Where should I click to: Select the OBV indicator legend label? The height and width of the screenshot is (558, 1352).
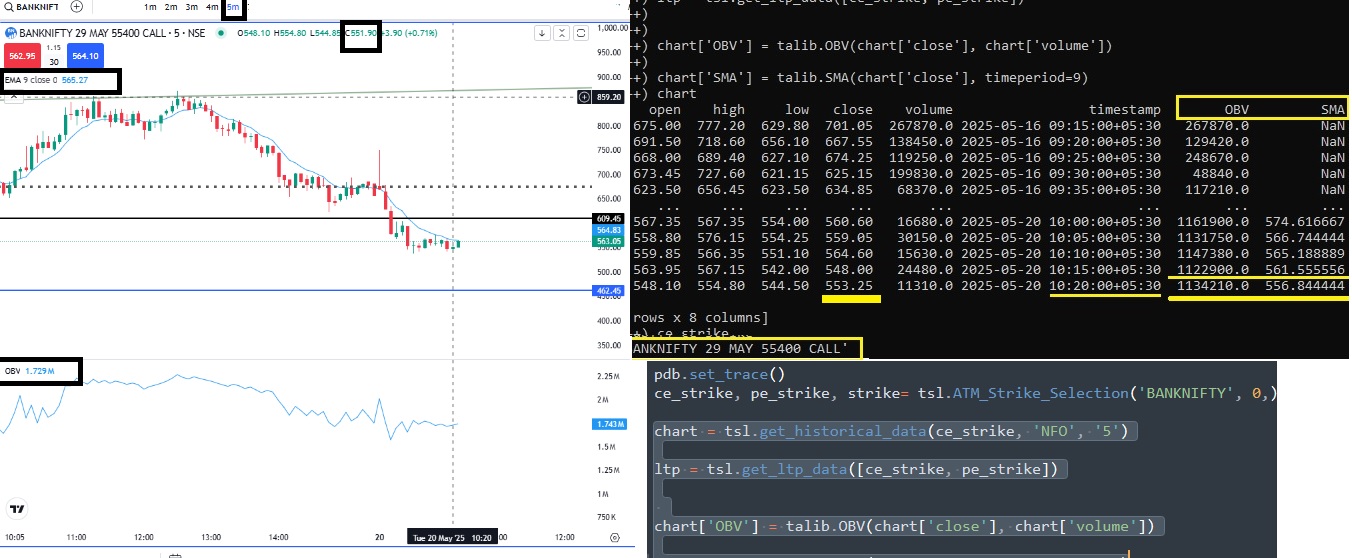tap(13, 371)
